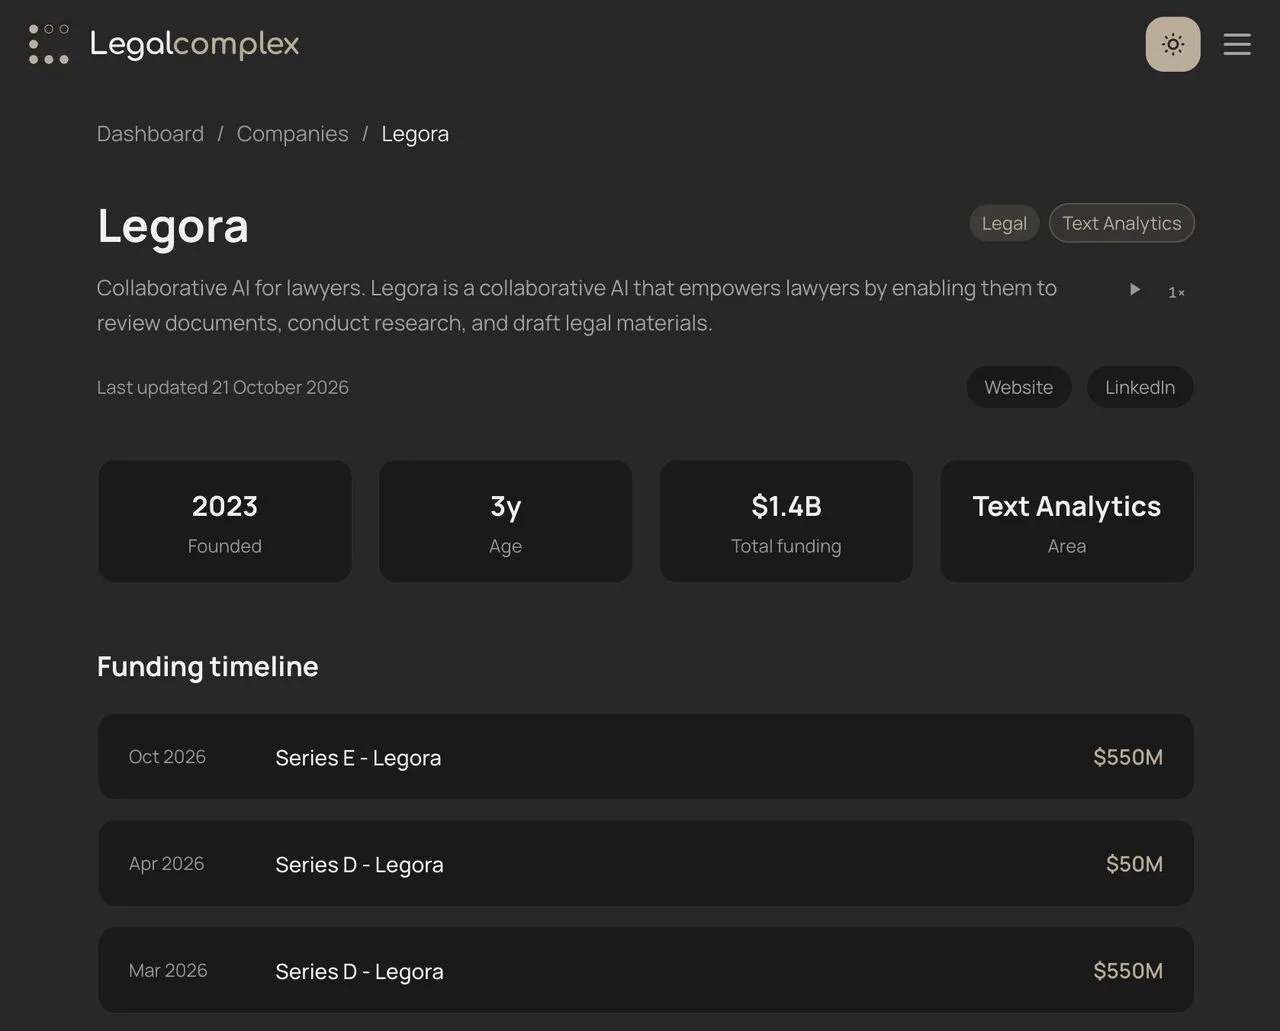Image resolution: width=1280 pixels, height=1031 pixels.
Task: Open the hamburger menu
Action: click(x=1237, y=44)
